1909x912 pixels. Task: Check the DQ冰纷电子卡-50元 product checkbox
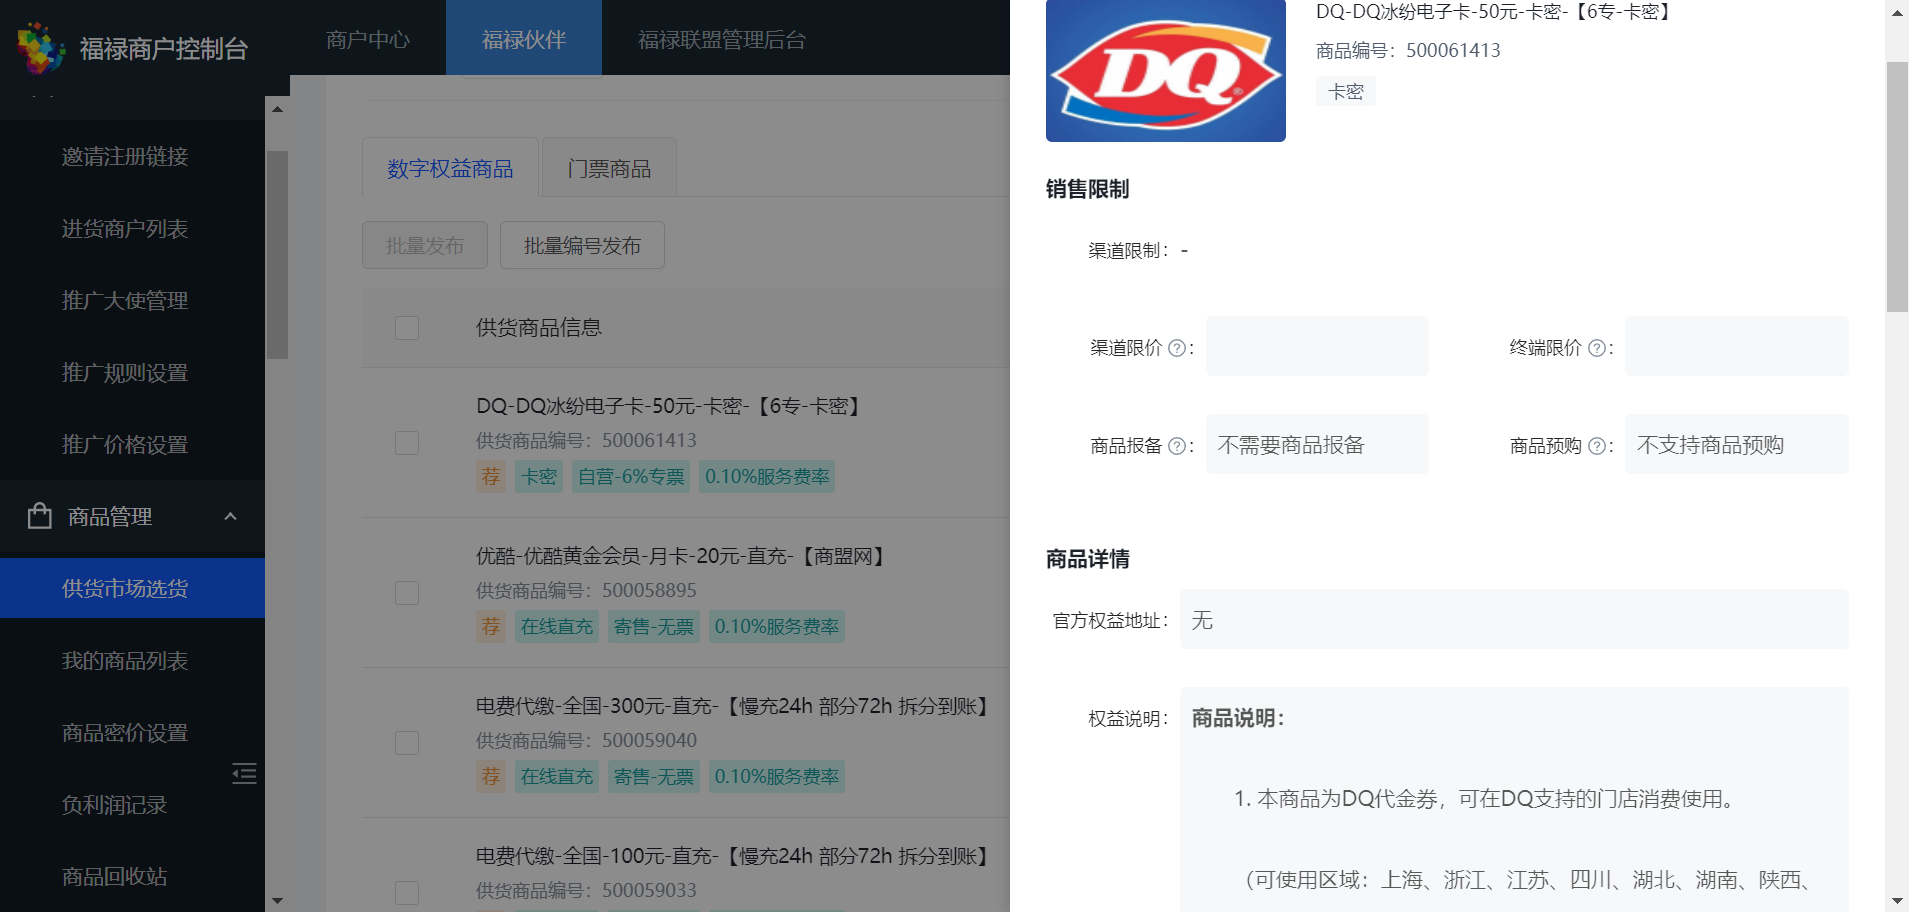[407, 443]
